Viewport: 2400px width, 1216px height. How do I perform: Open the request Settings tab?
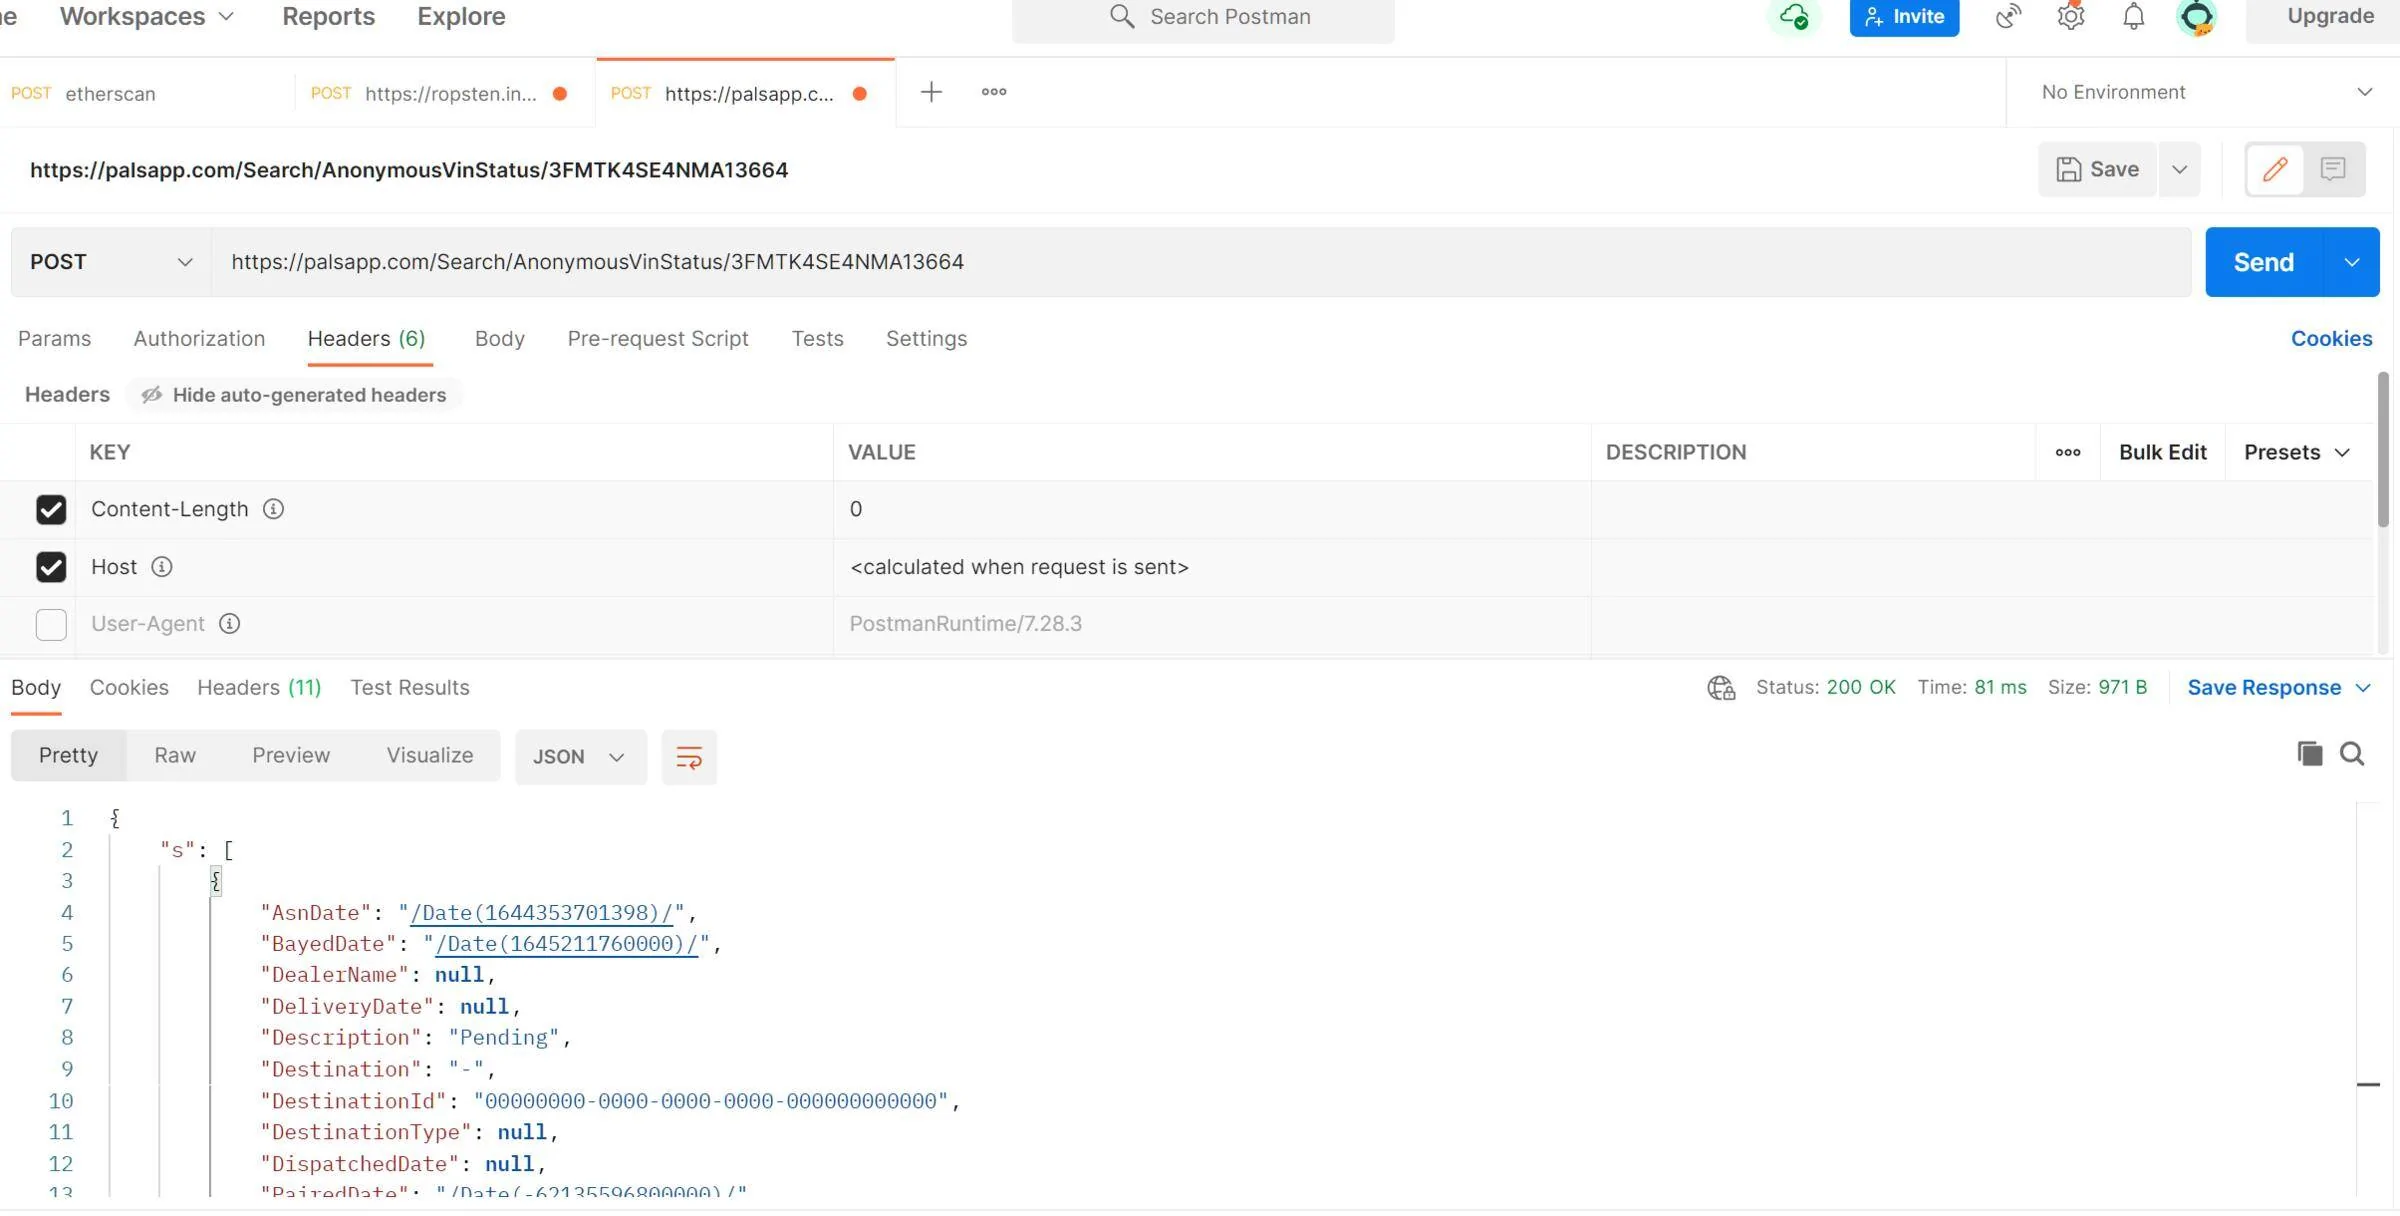click(x=926, y=339)
